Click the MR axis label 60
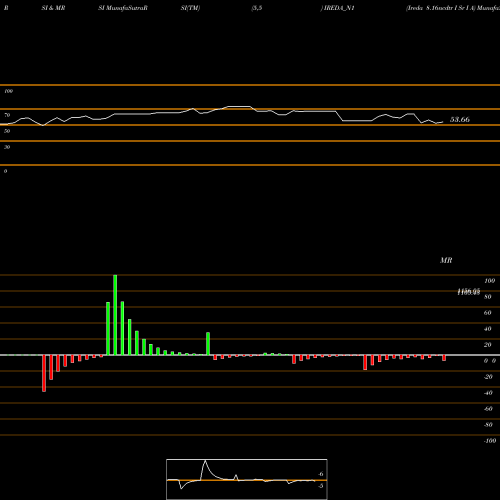 [x=487, y=313]
